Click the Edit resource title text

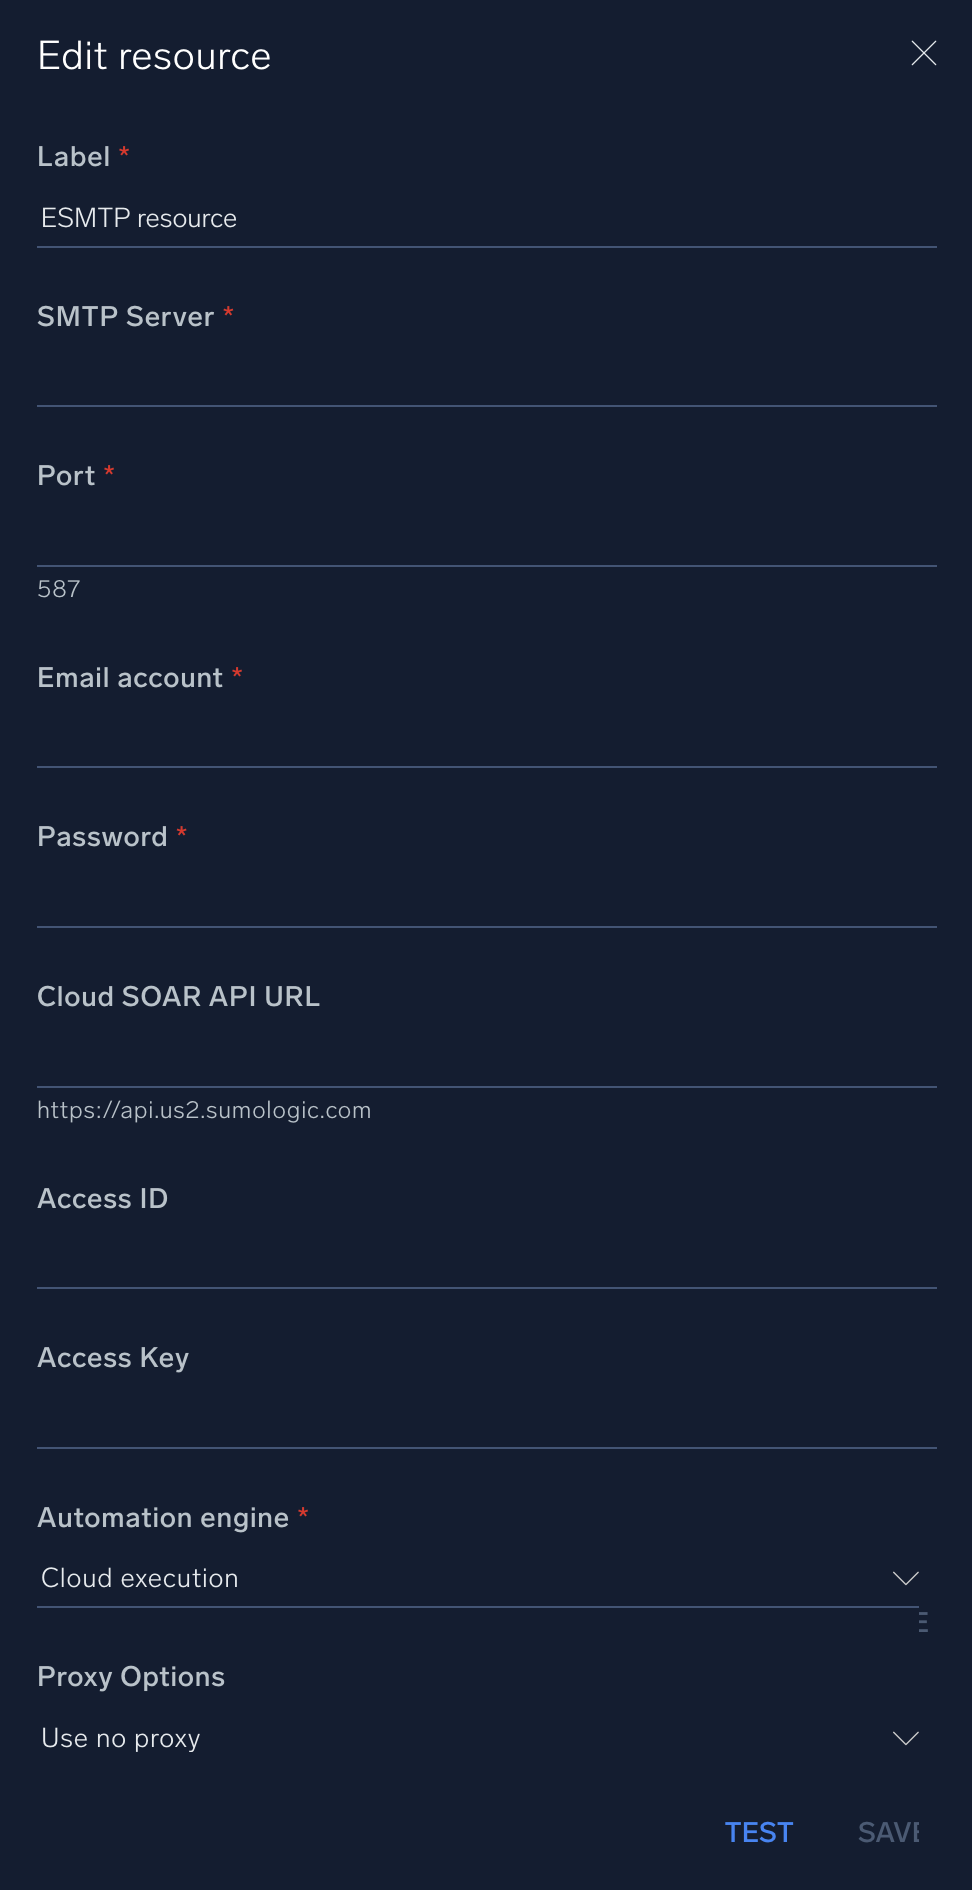click(x=154, y=57)
